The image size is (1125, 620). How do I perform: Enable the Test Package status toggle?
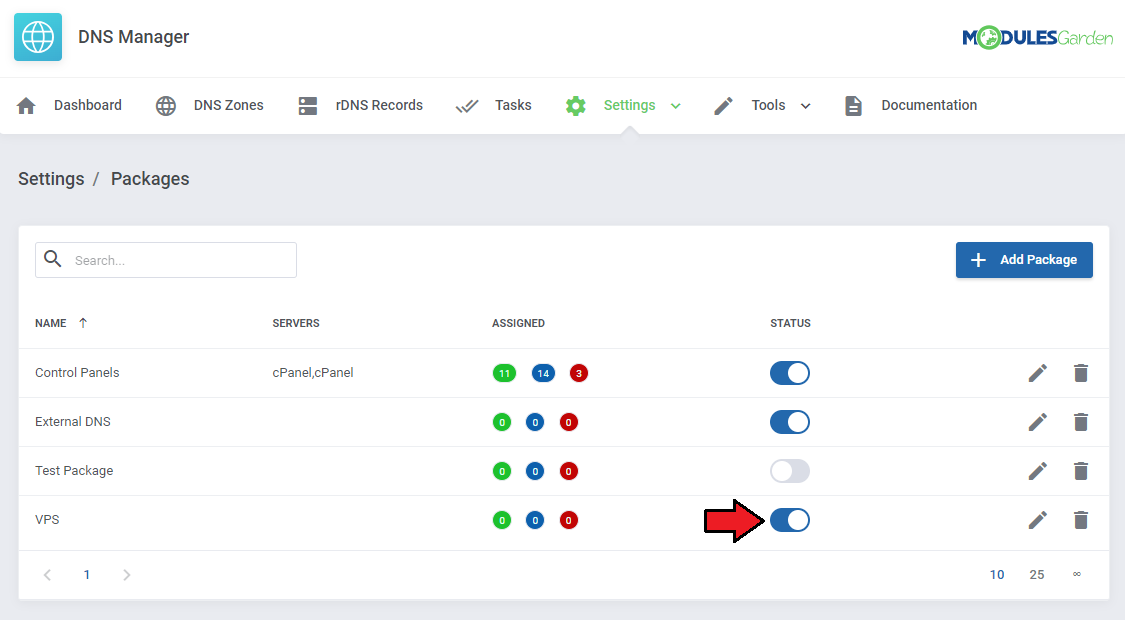coord(790,471)
